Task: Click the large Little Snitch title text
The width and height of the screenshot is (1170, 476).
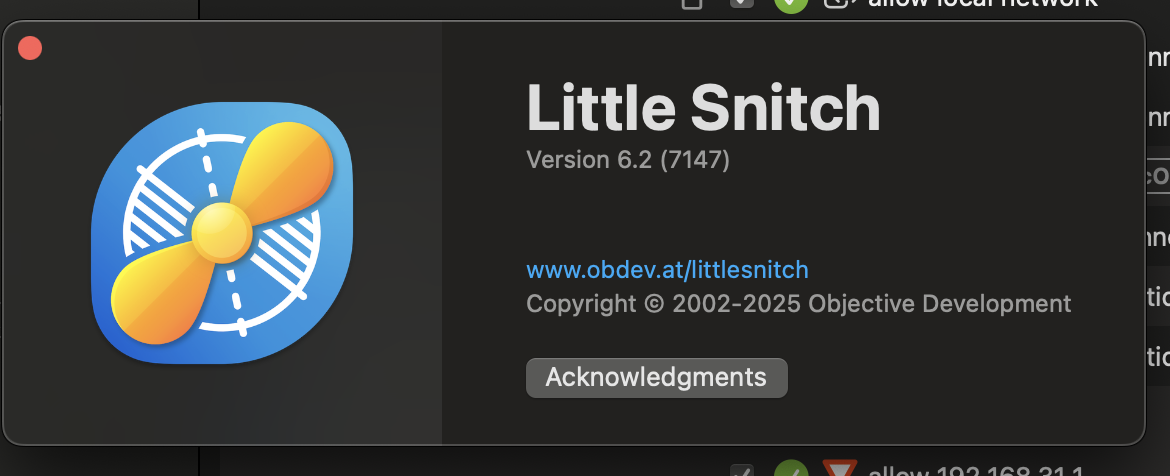Action: 704,109
